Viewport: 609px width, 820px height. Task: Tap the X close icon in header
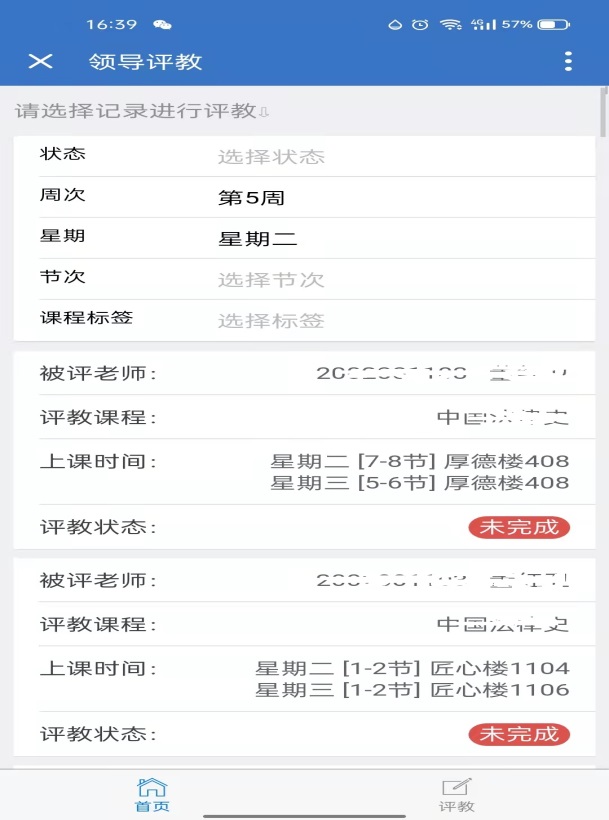coord(40,61)
